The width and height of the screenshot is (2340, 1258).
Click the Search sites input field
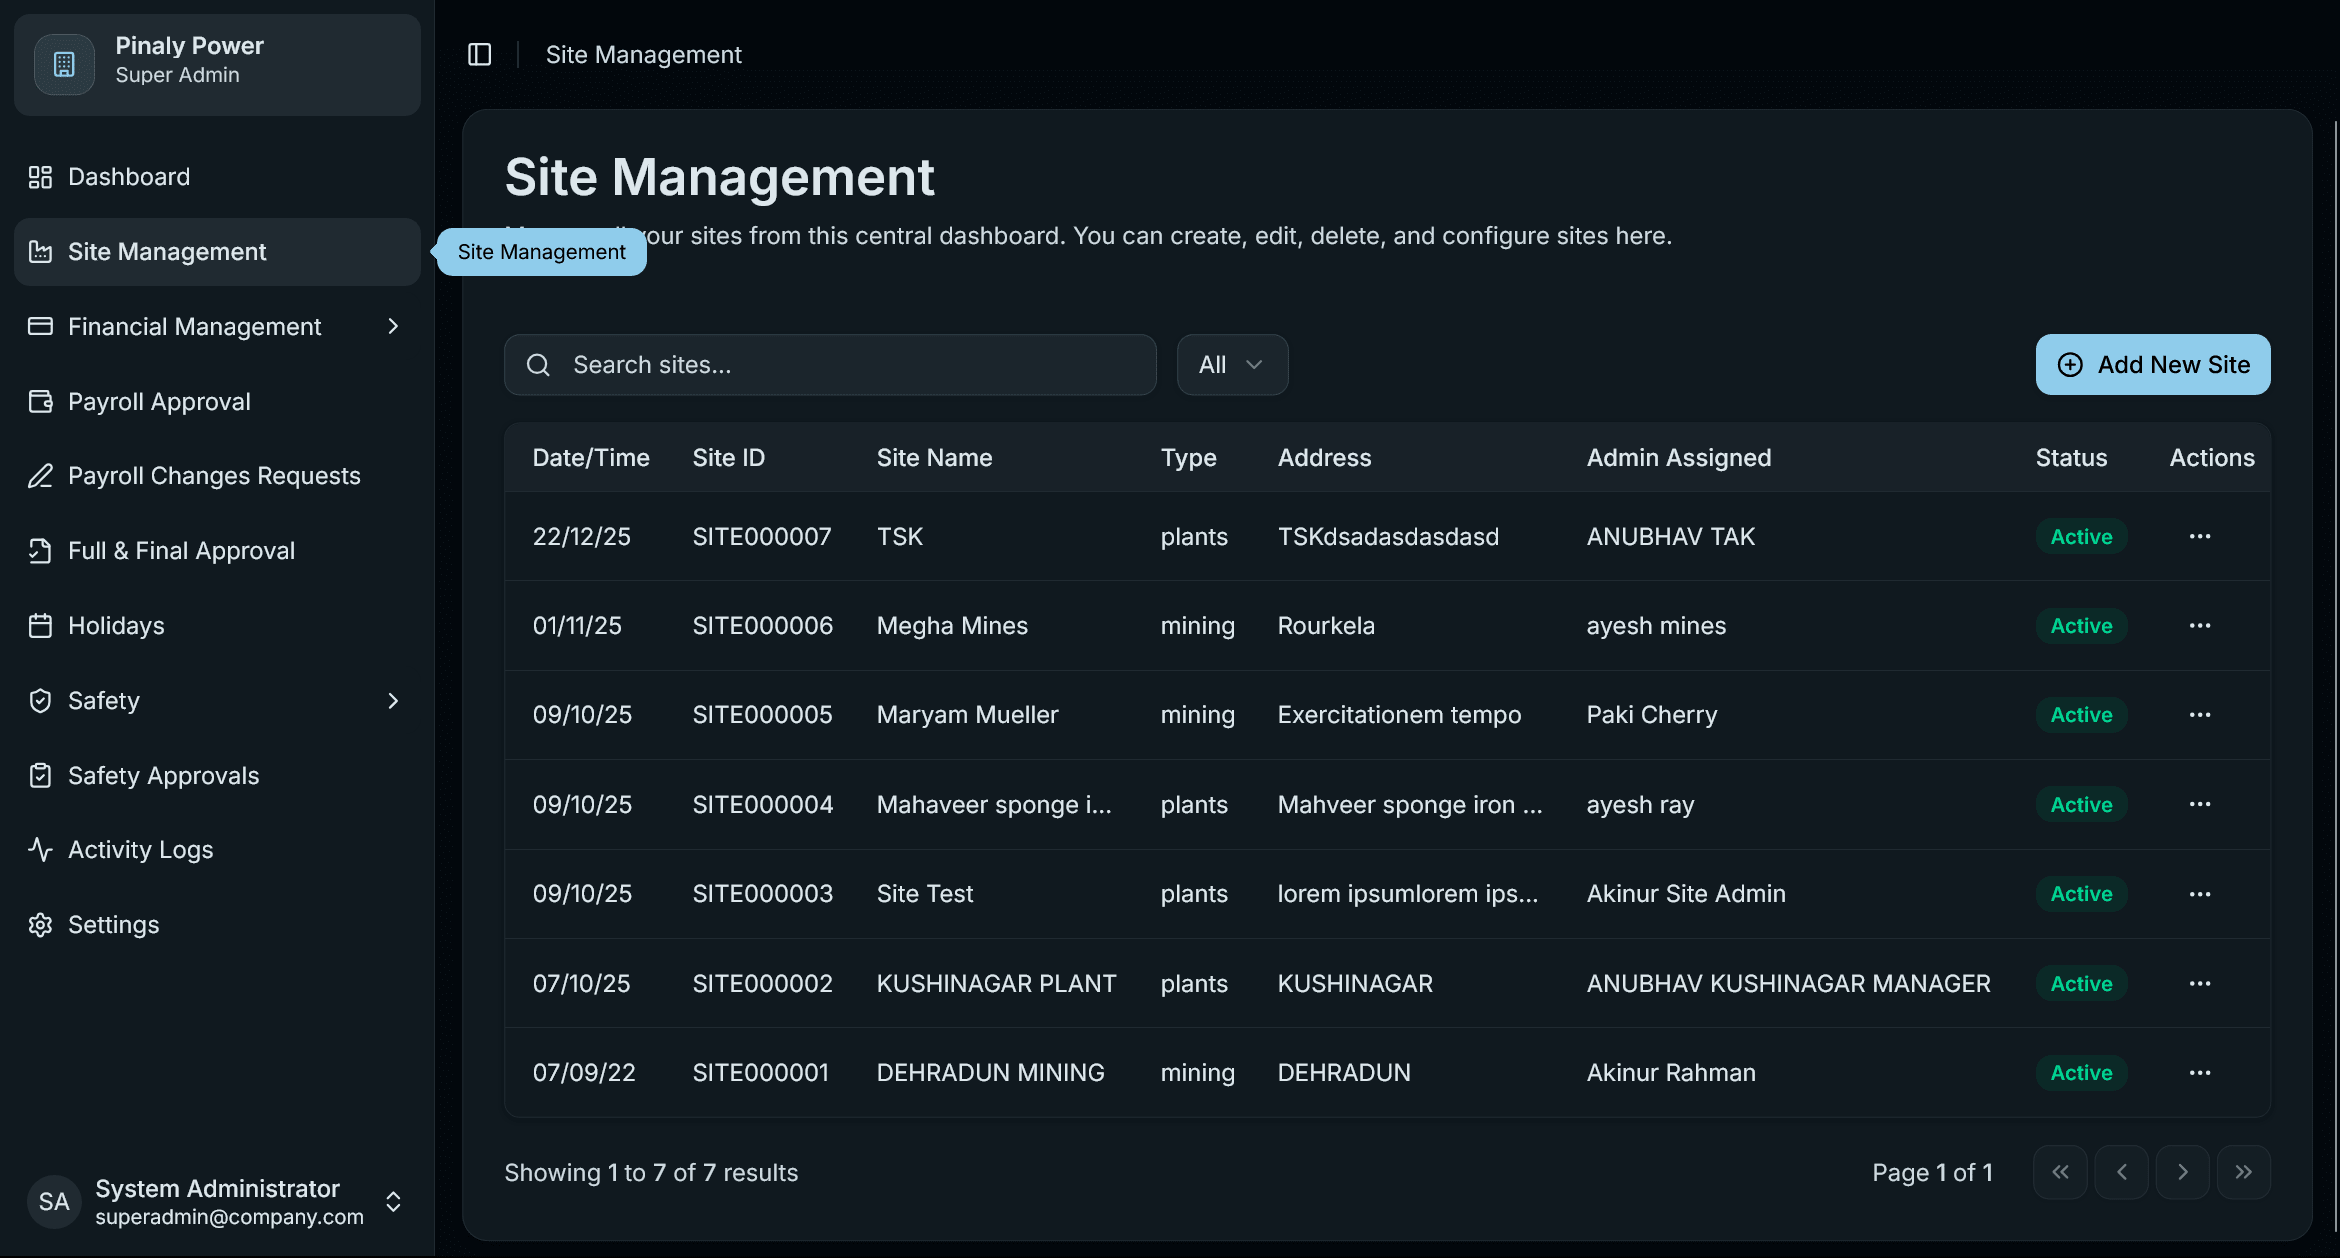click(x=830, y=365)
